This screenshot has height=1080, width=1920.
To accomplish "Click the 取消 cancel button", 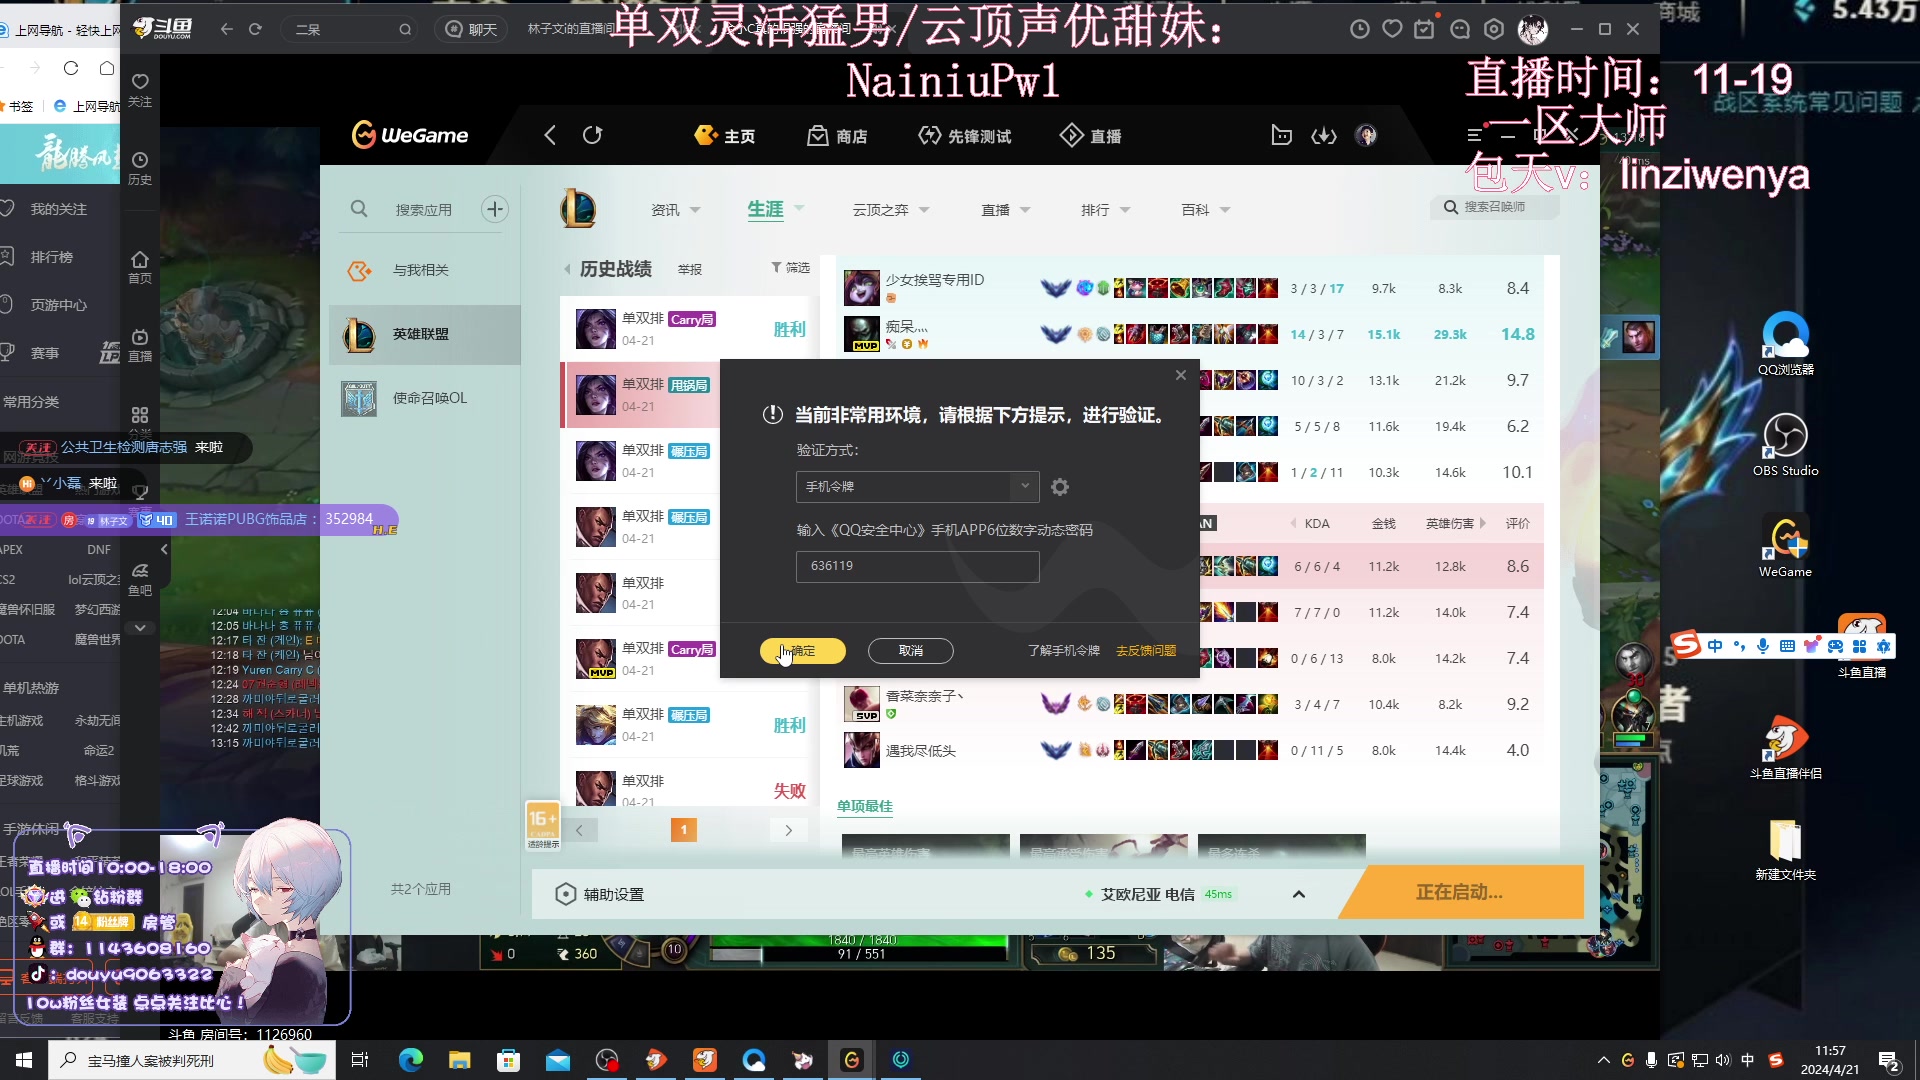I will (x=911, y=651).
